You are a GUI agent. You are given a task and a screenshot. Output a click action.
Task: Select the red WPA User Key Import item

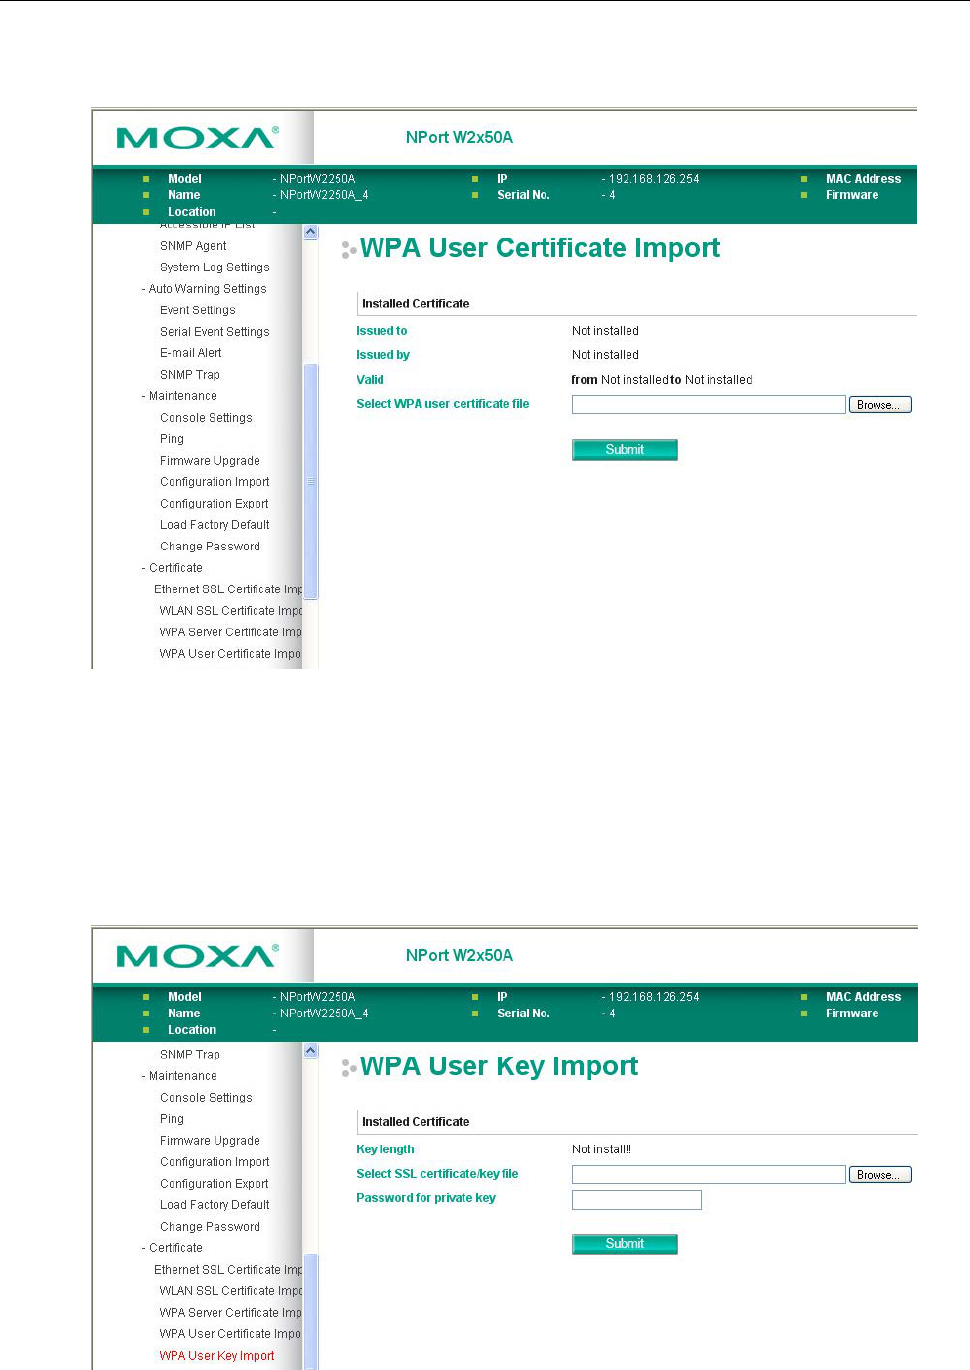pos(217,1356)
